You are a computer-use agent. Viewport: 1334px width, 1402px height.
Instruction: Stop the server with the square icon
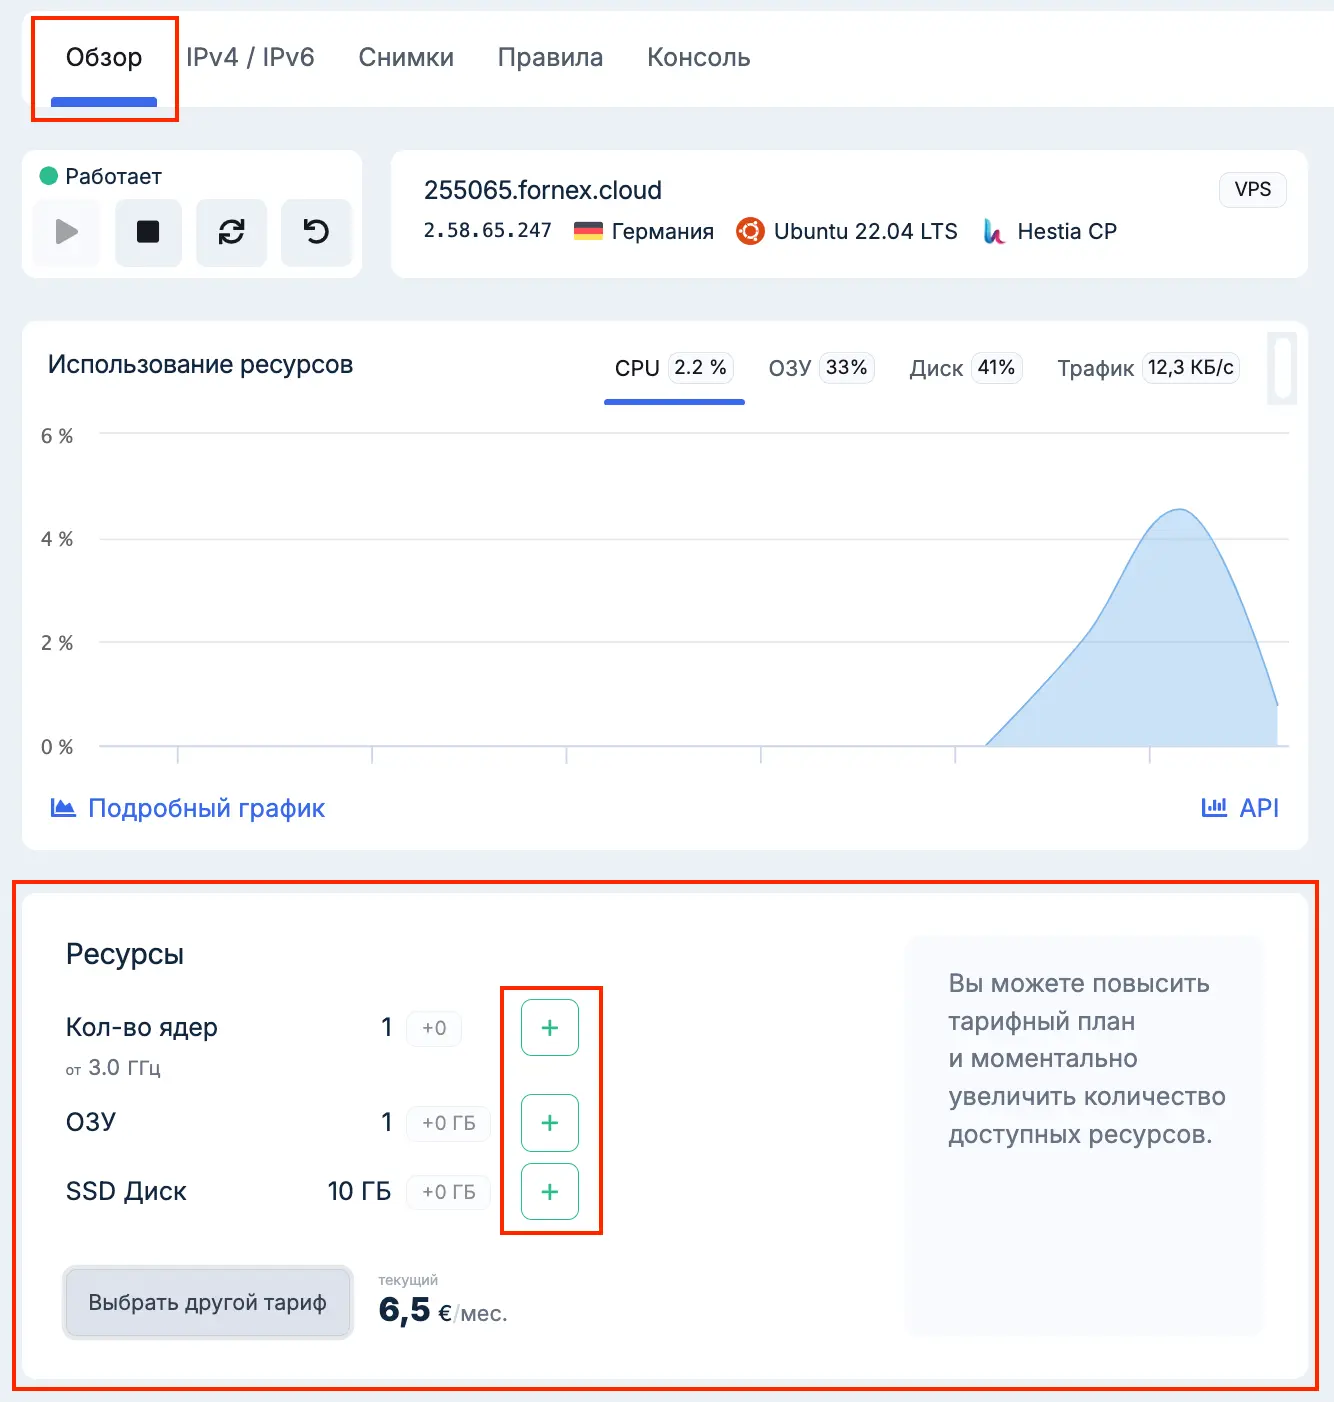click(148, 232)
